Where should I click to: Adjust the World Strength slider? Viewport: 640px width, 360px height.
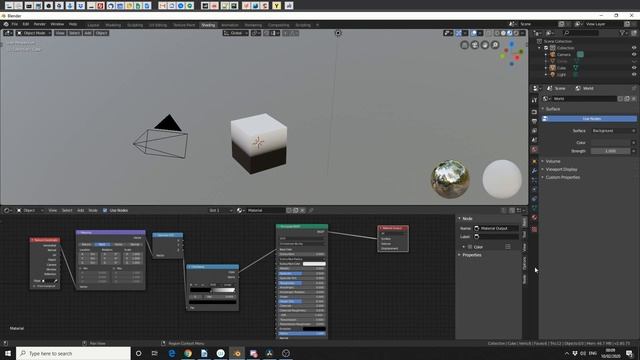[611, 151]
